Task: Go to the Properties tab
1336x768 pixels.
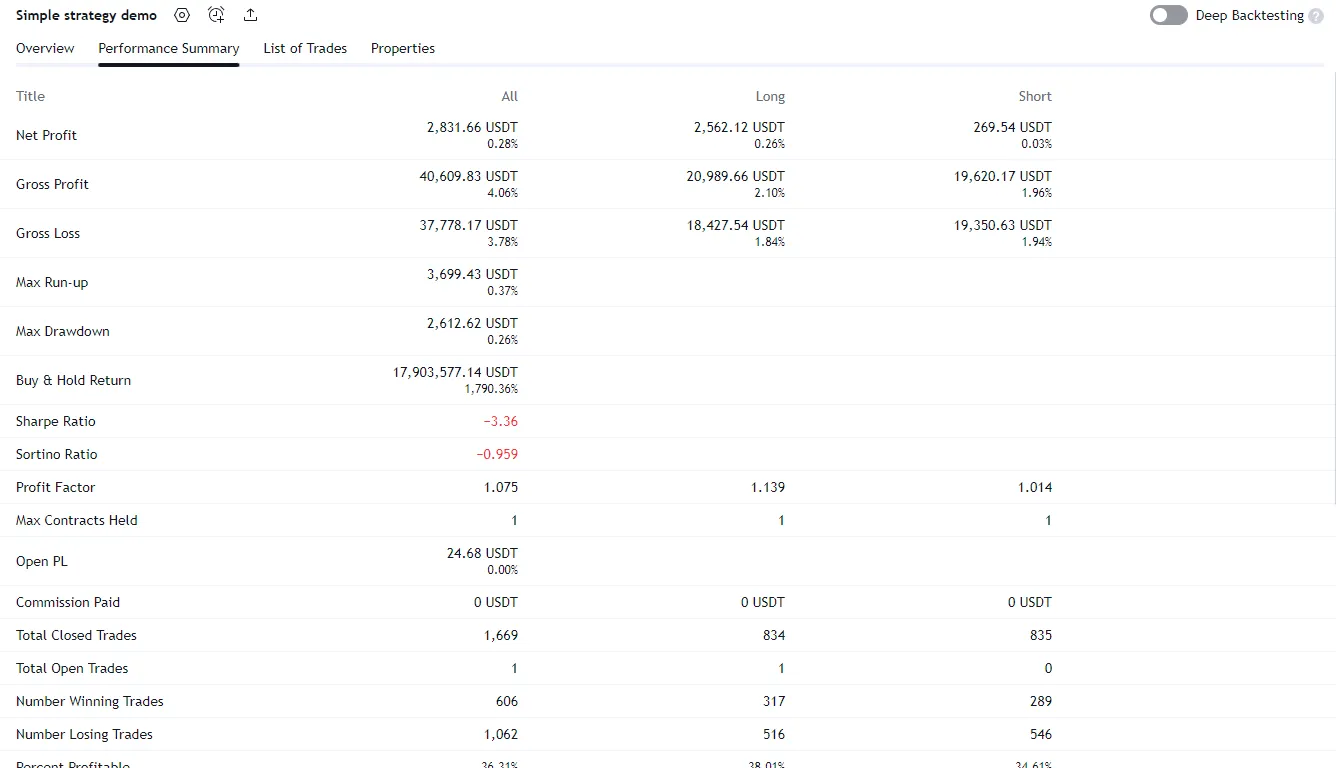Action: (402, 48)
